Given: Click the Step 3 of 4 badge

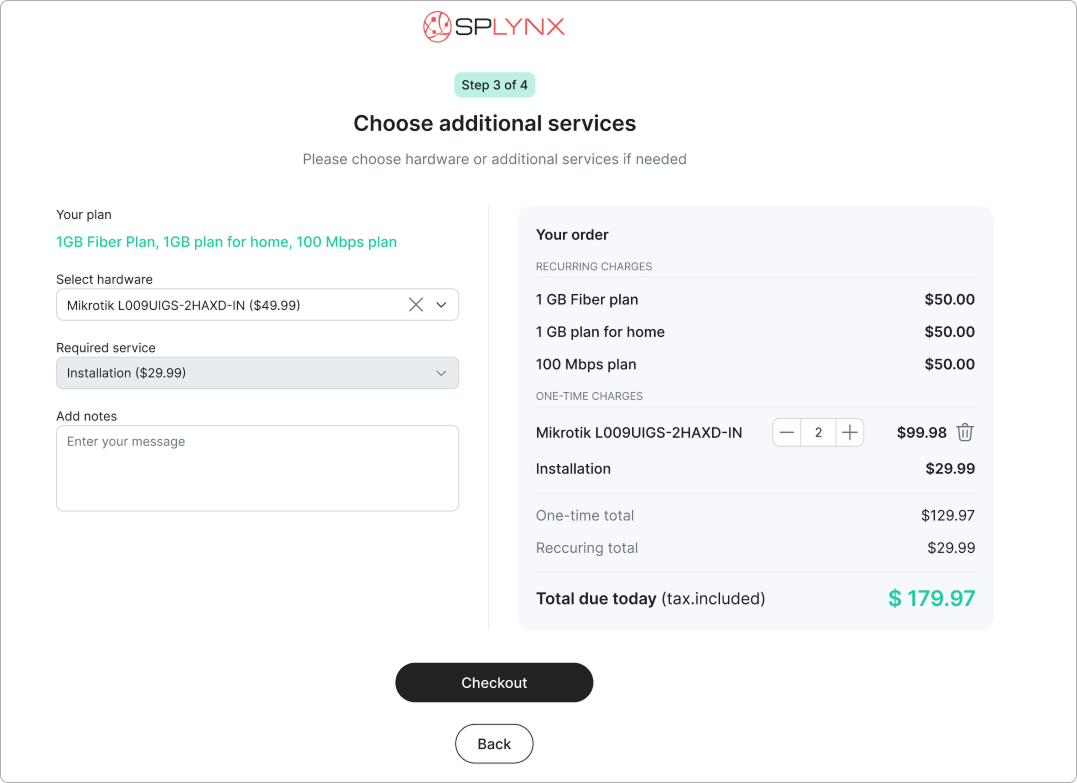Looking at the screenshot, I should point(495,85).
